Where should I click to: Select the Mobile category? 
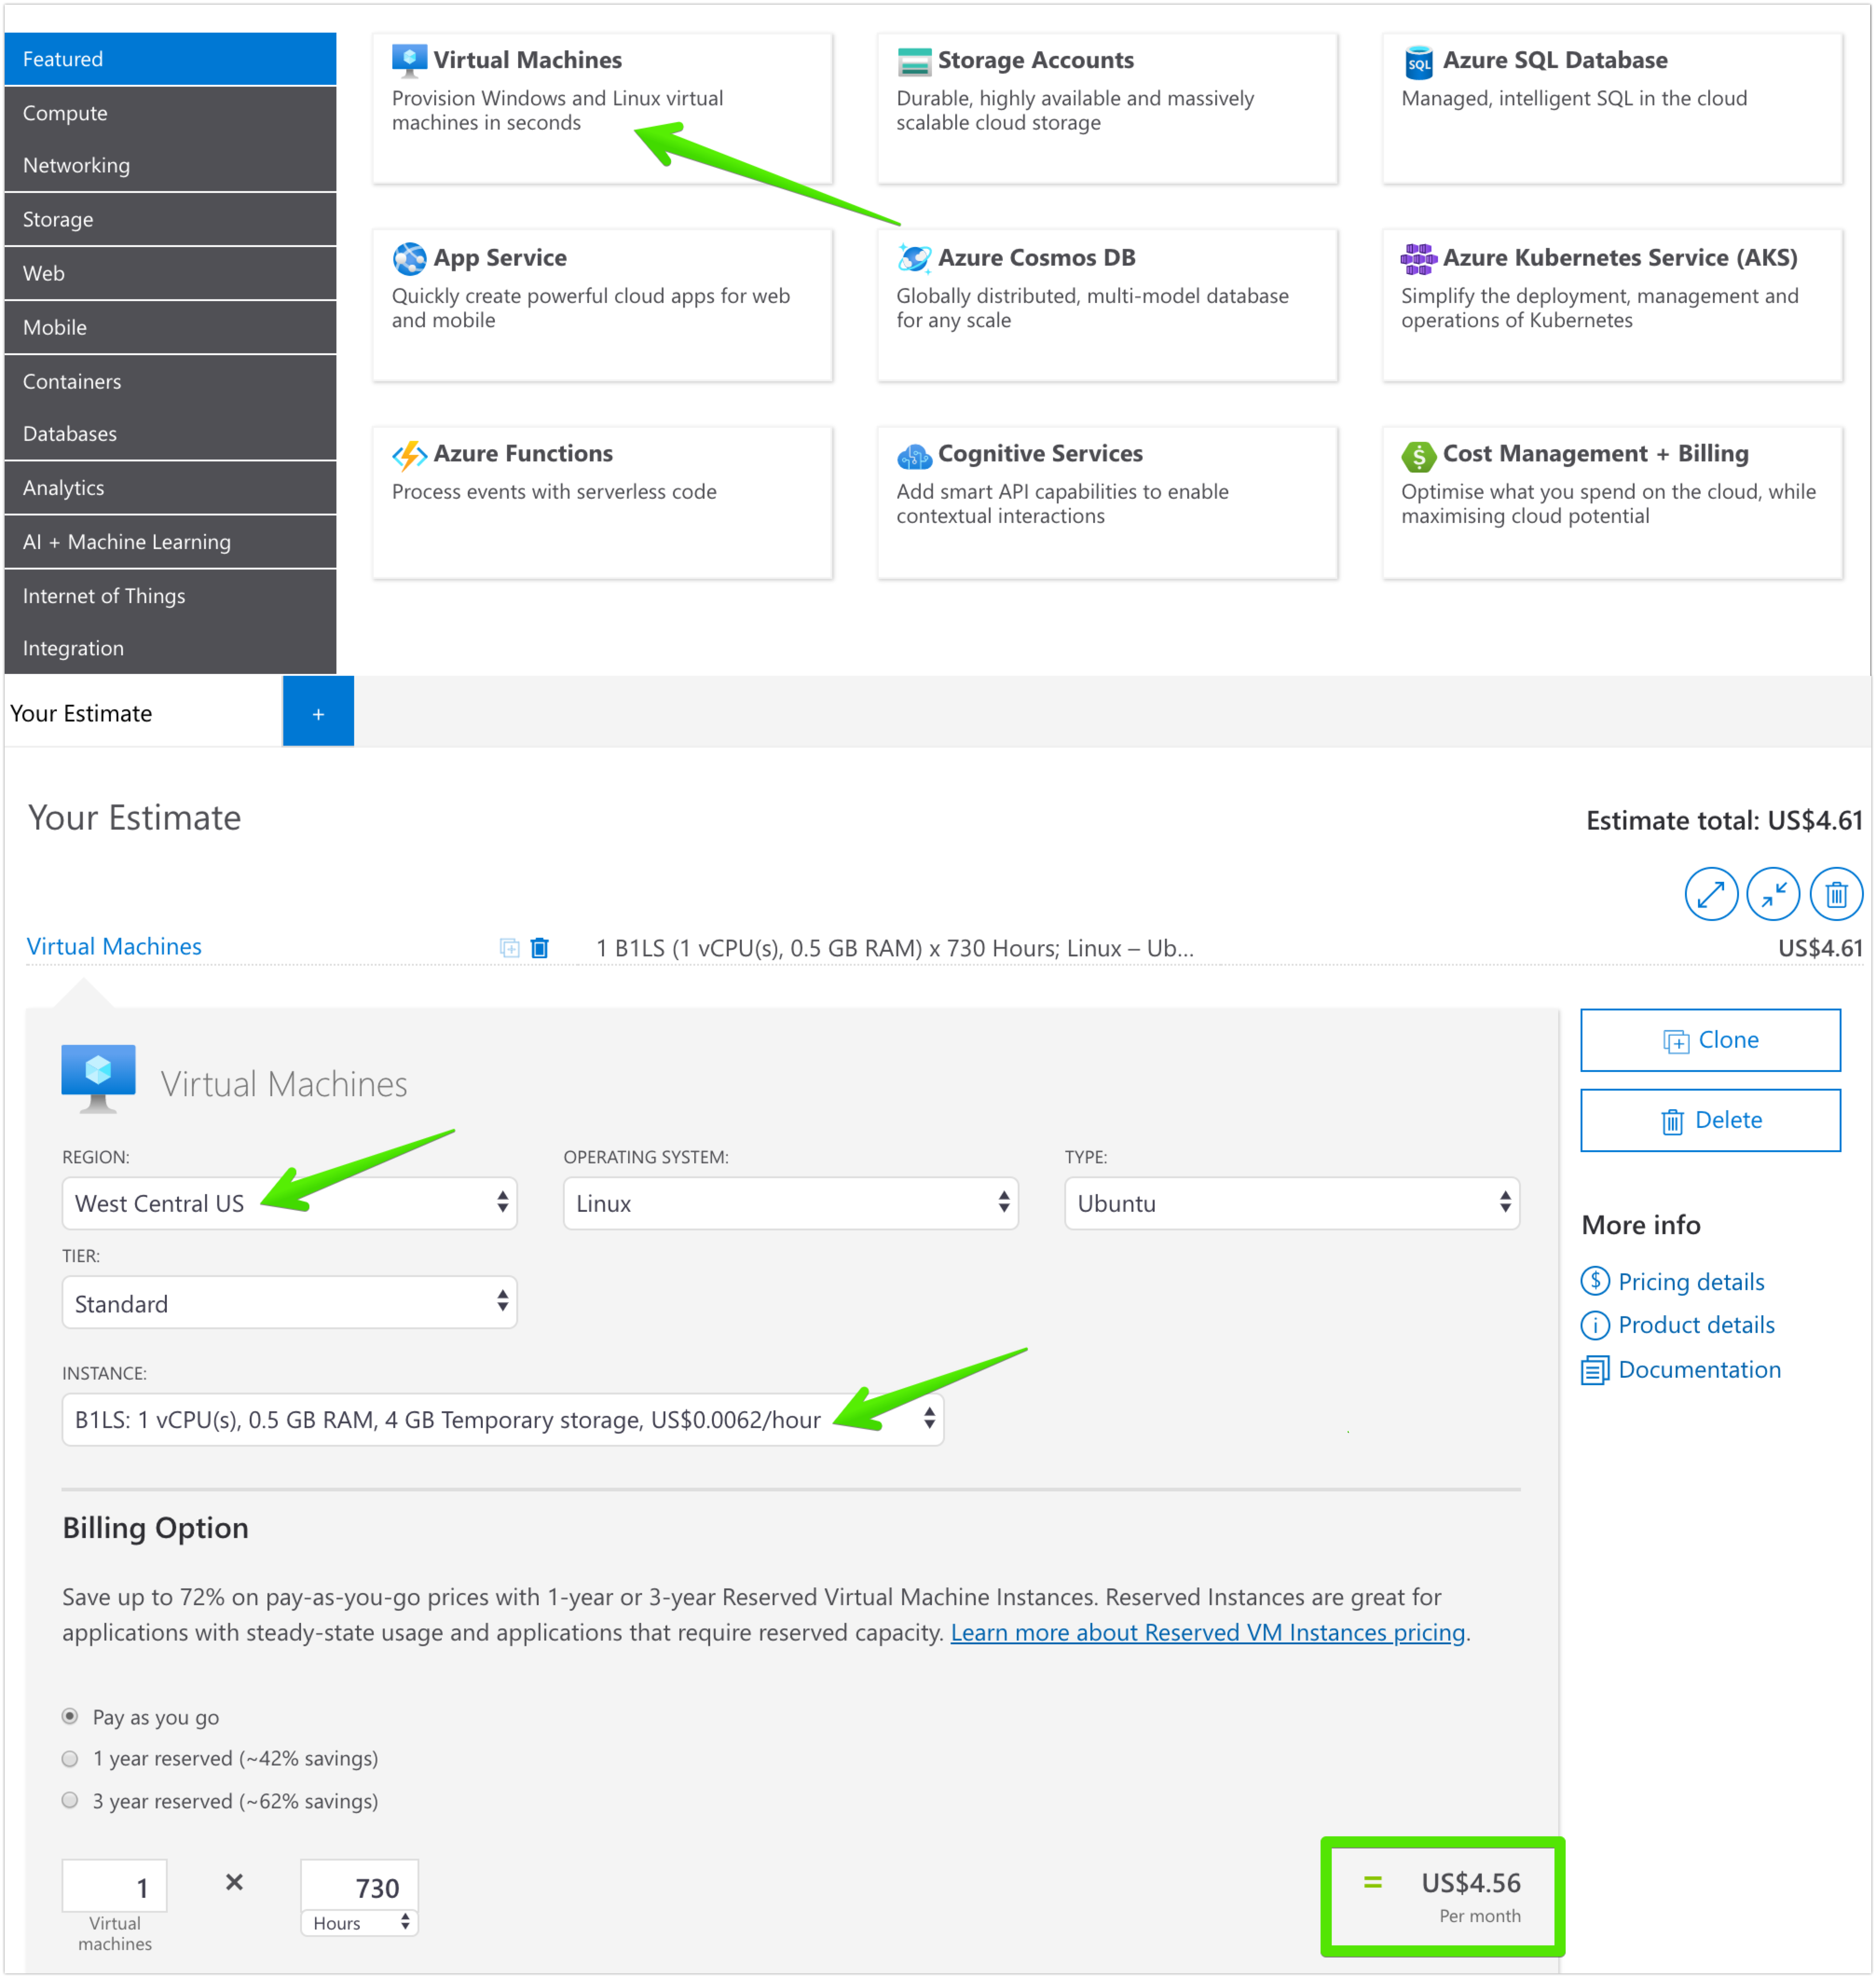click(170, 327)
